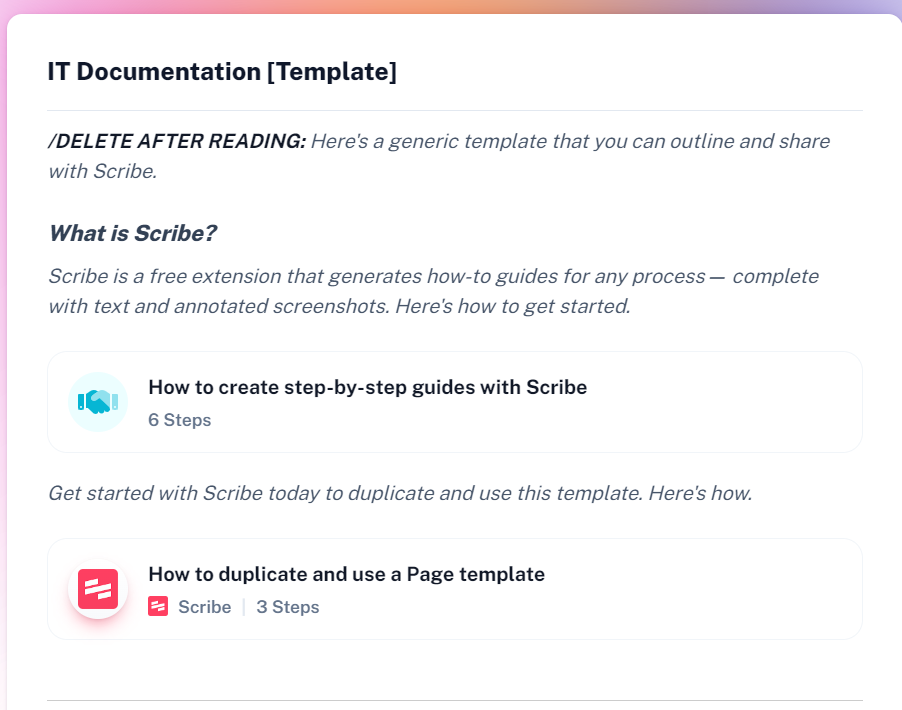Image resolution: width=902 pixels, height=710 pixels.
Task: Click the 'Scribe is a free extension' paragraph
Action: click(x=434, y=291)
